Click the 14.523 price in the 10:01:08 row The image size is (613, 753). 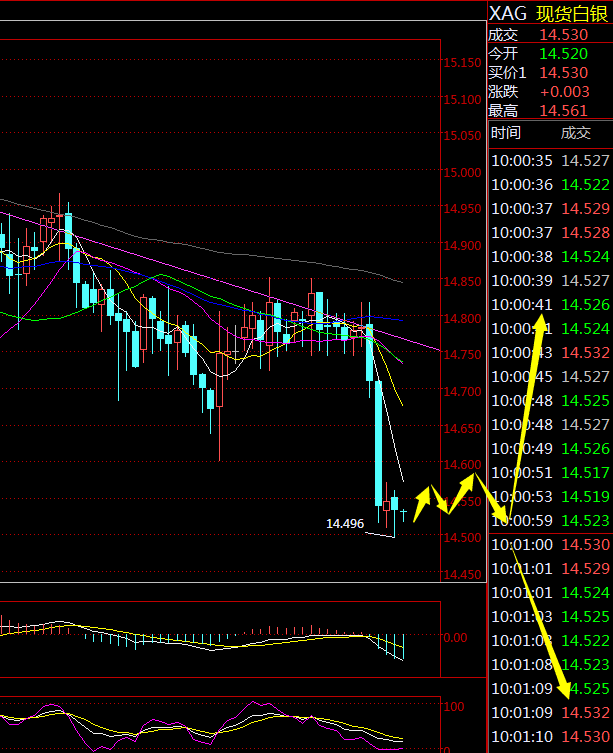pos(586,665)
